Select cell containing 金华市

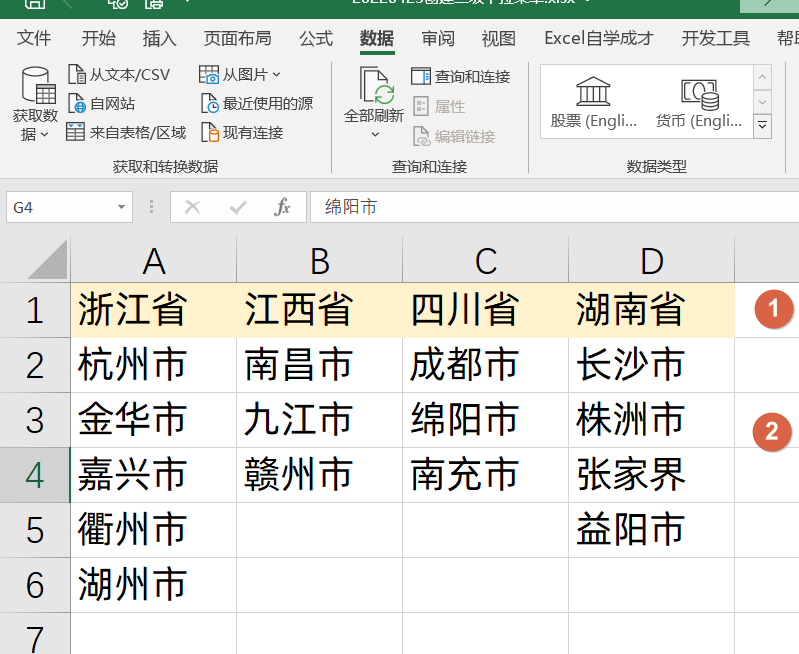pos(154,420)
